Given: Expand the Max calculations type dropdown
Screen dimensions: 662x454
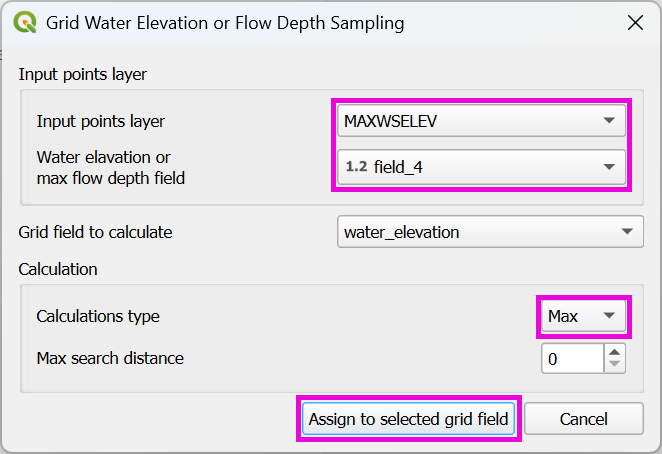Looking at the screenshot, I should [x=583, y=317].
